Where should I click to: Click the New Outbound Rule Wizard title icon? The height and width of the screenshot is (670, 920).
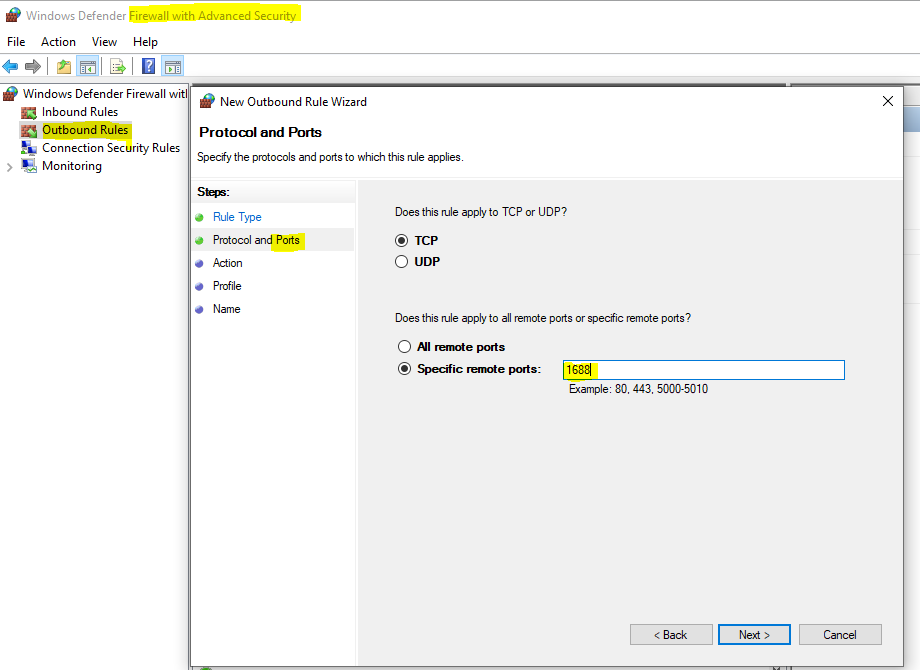point(207,101)
